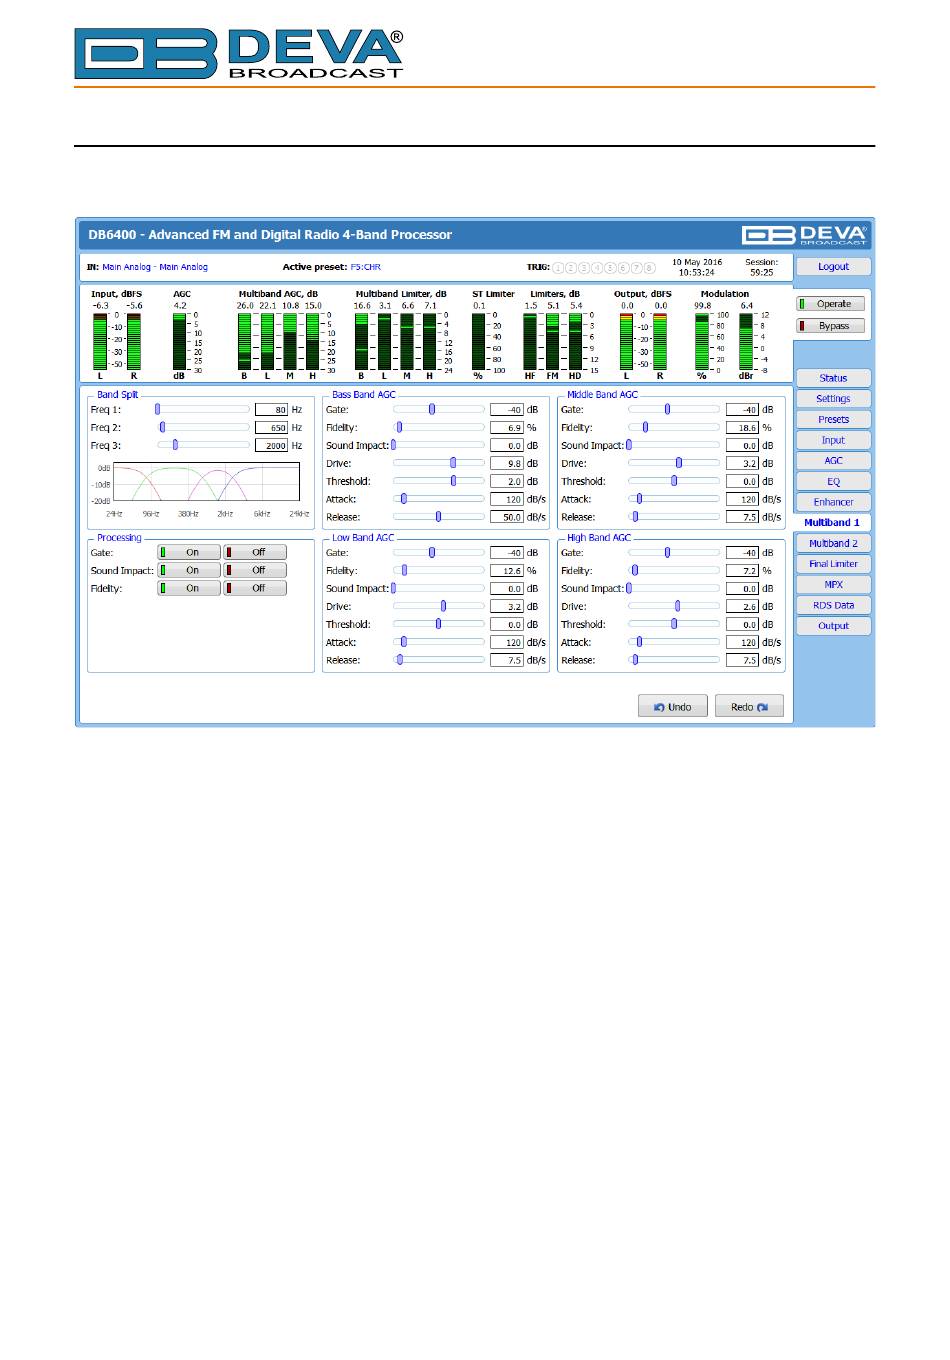Image resolution: width=950 pixels, height=1360 pixels.
Task: Click the High Band AGC Fidelity value field
Action: pyautogui.click(x=742, y=571)
